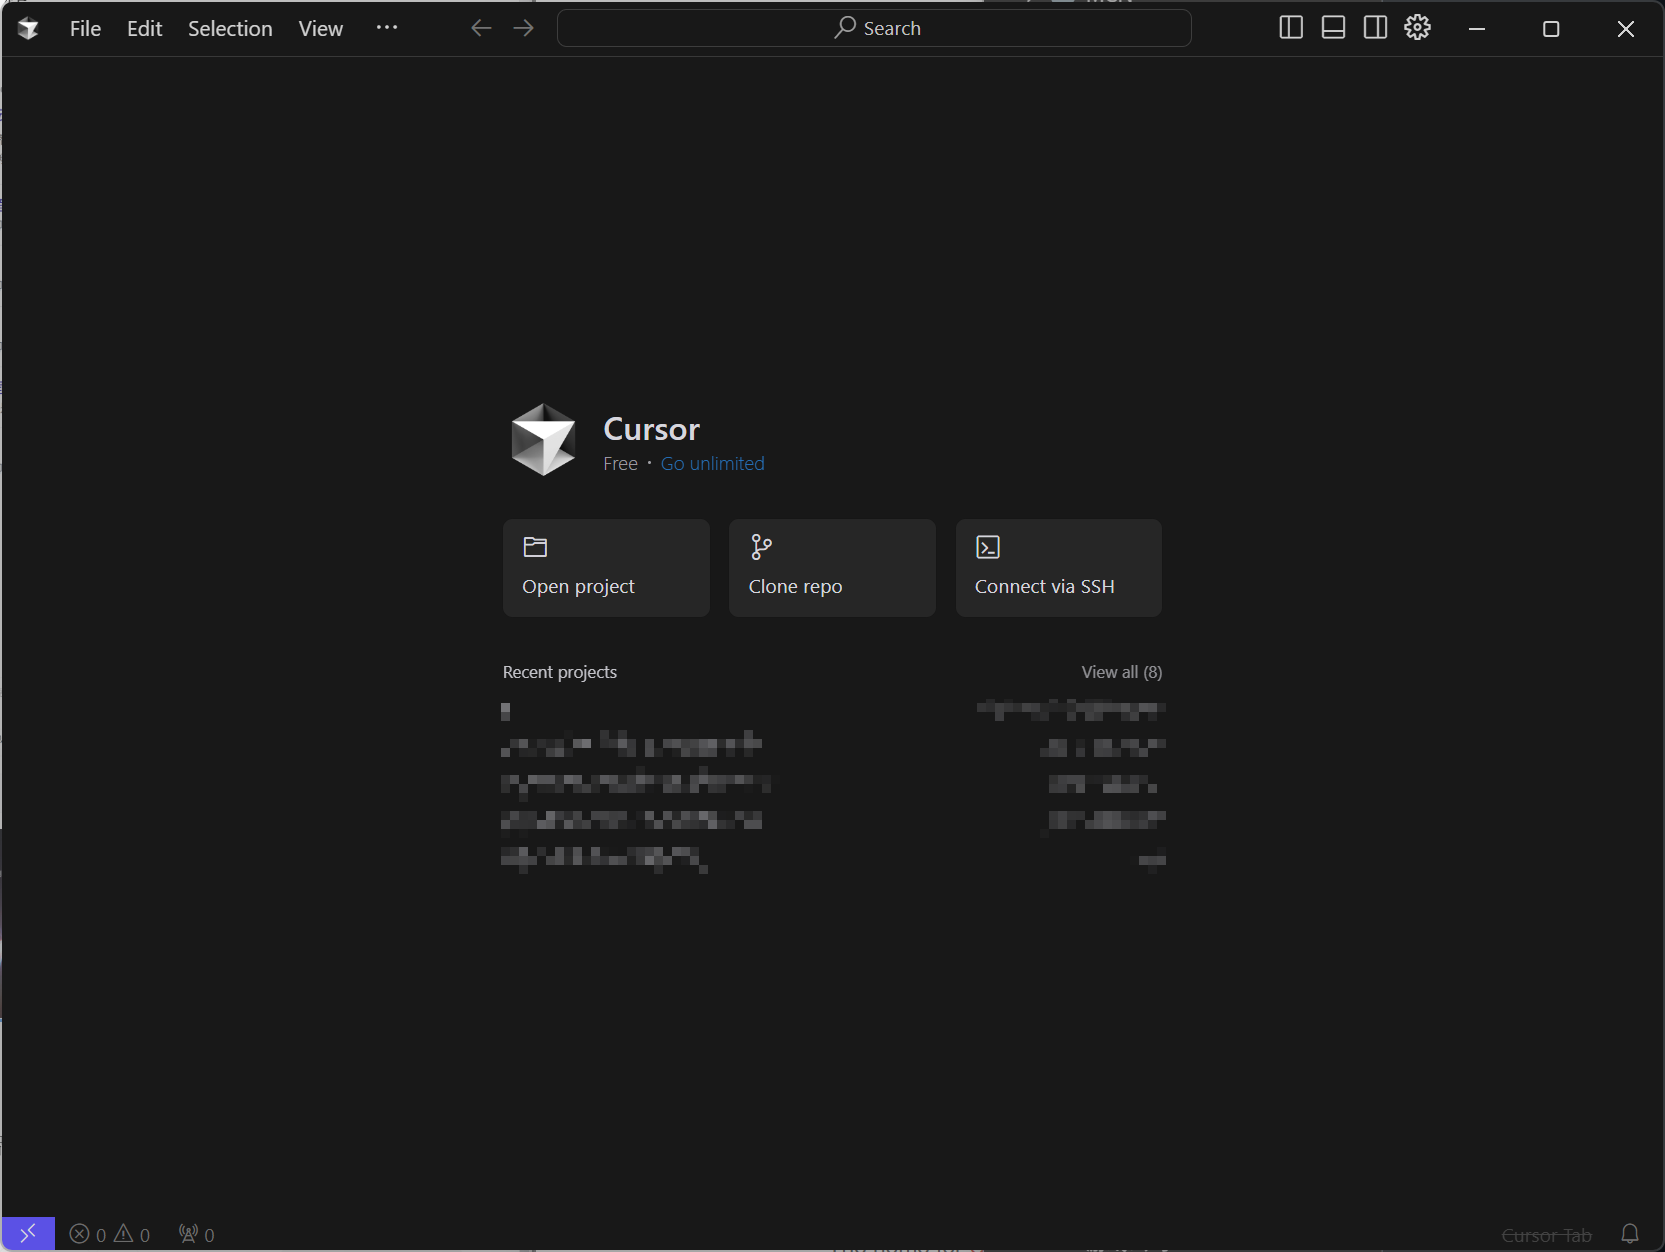Click the Cursor app logo in title bar
The image size is (1665, 1252).
28,29
